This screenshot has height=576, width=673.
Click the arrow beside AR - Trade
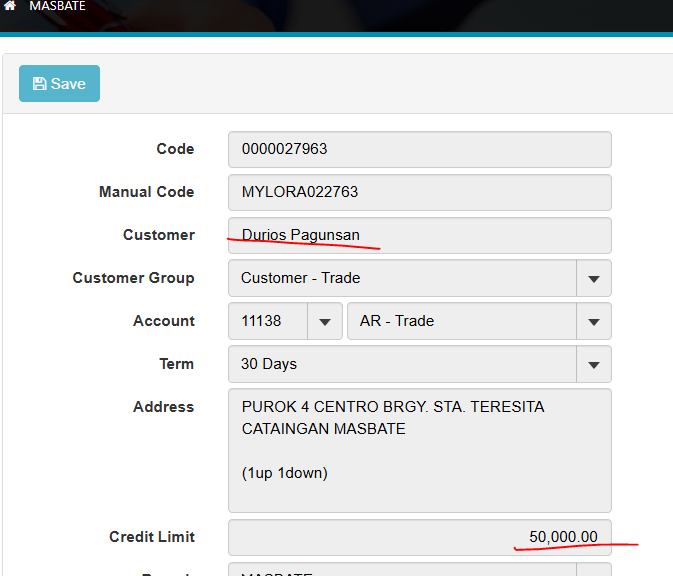pos(594,322)
